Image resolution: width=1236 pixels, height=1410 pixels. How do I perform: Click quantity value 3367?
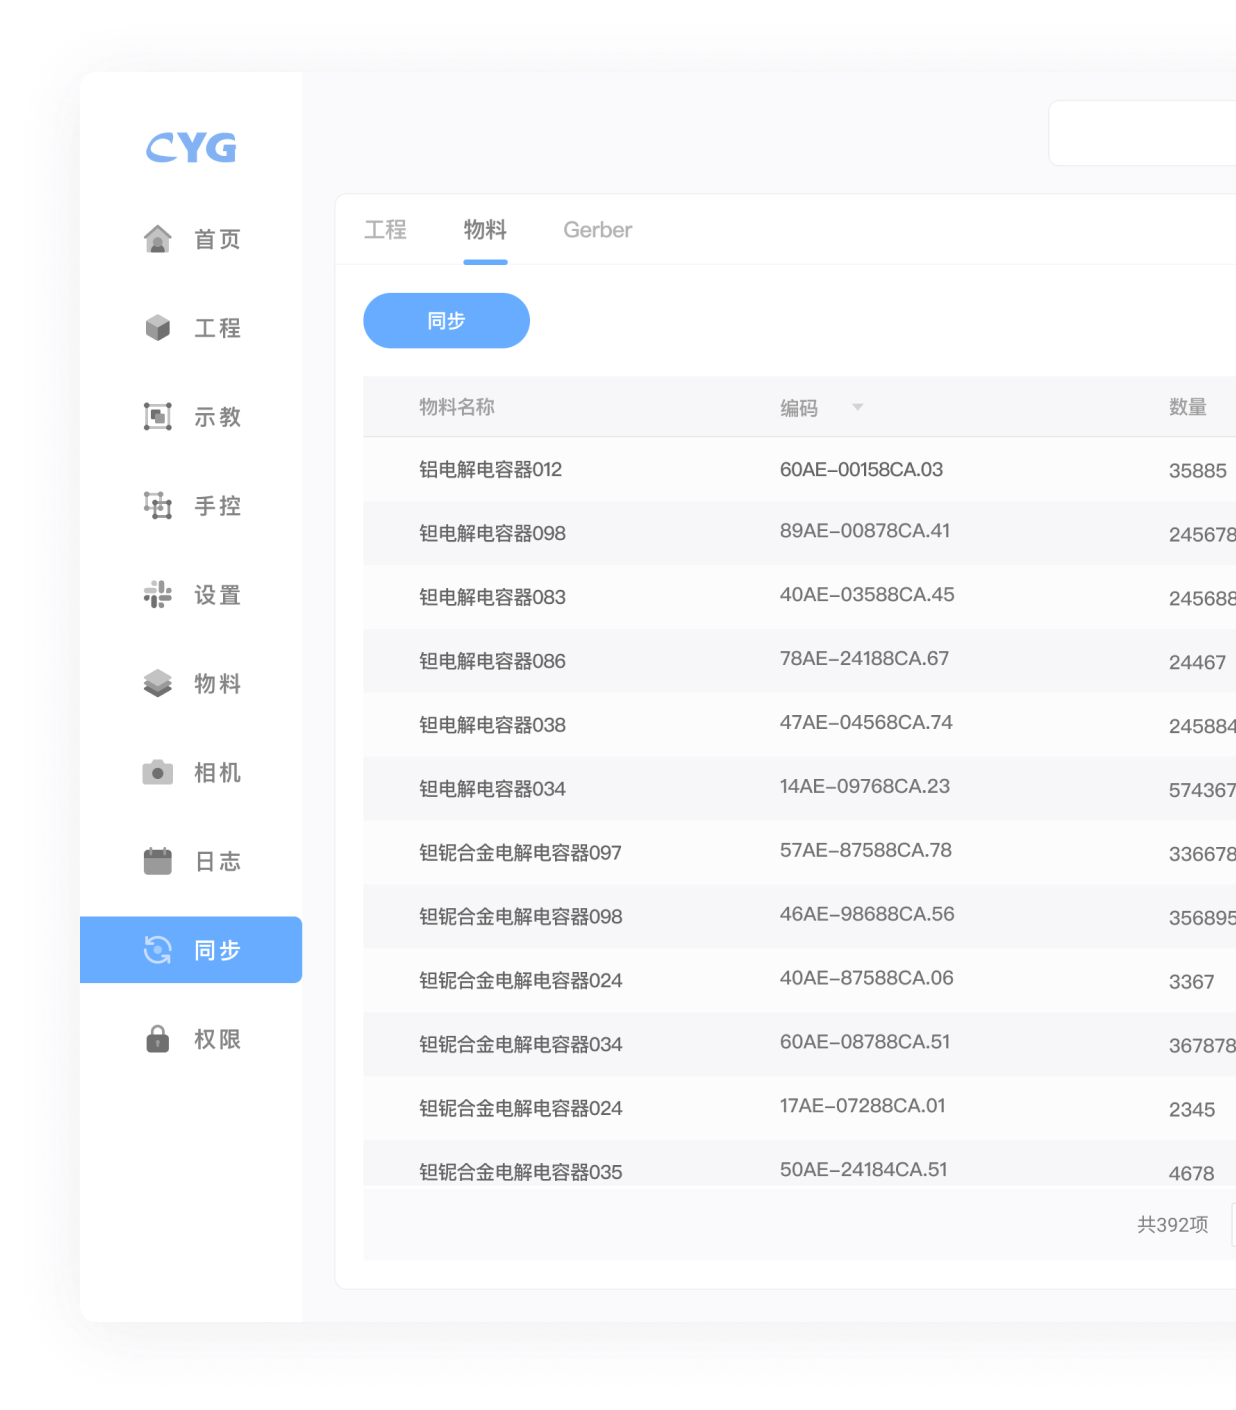[1192, 982]
